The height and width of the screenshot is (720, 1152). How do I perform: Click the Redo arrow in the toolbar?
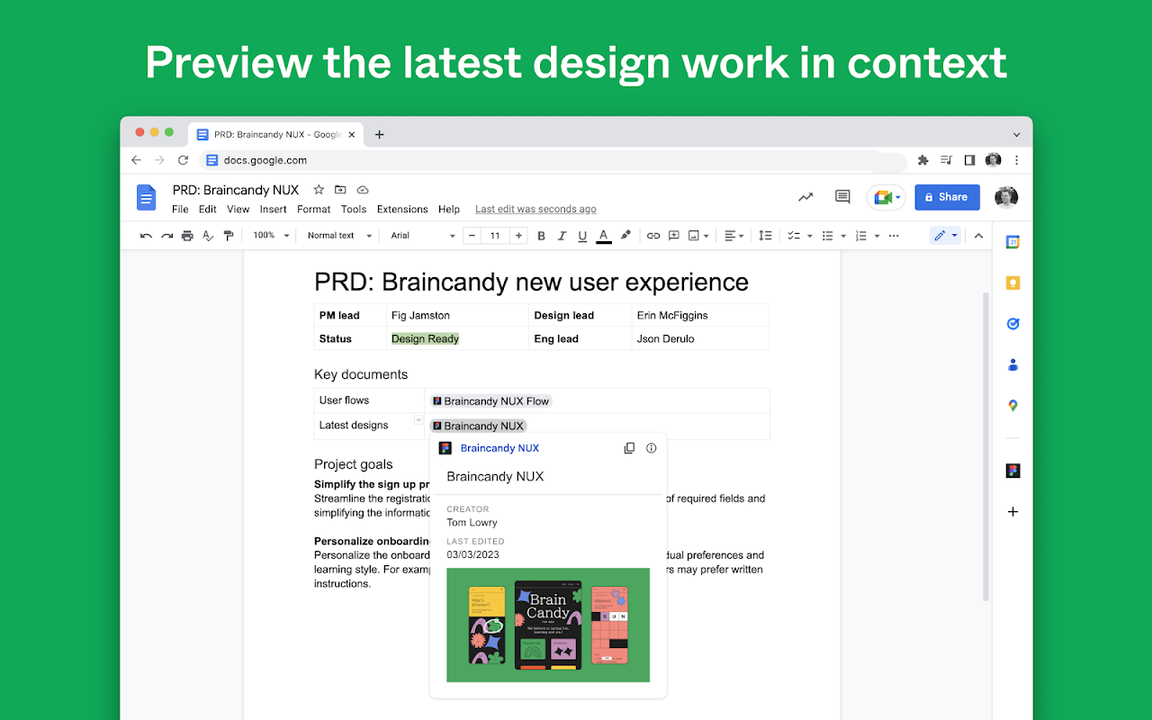pyautogui.click(x=167, y=236)
